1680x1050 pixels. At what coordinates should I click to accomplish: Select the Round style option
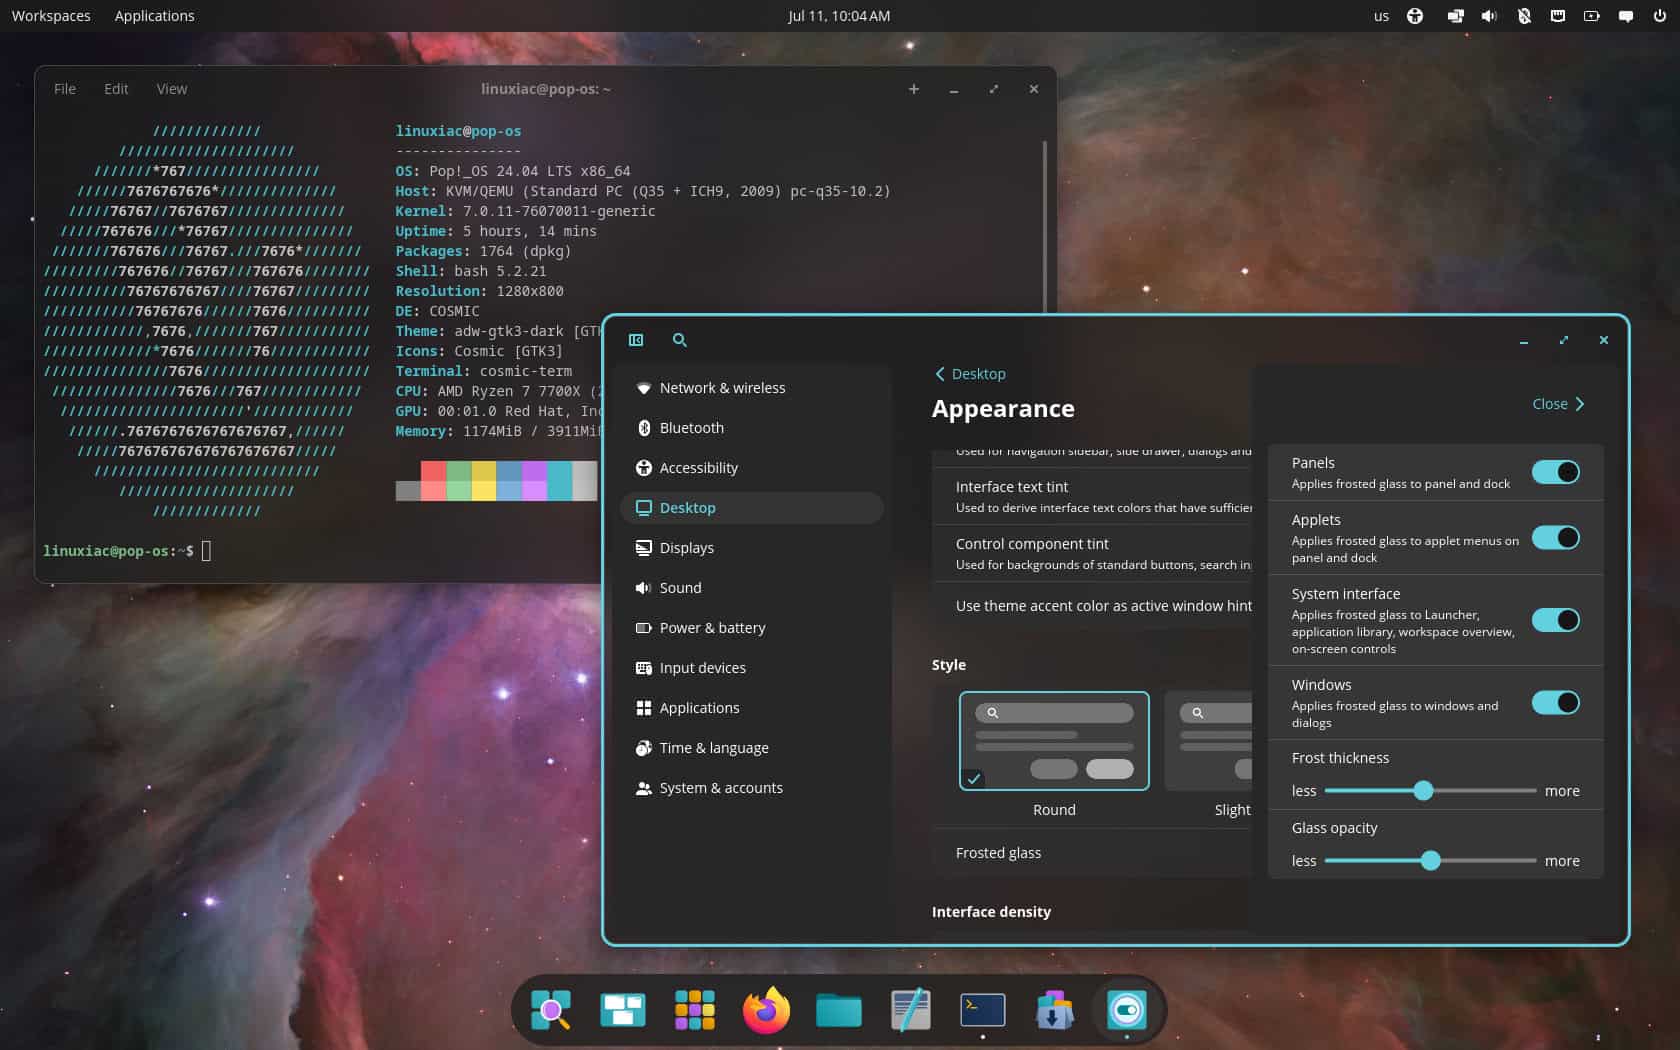coord(1054,741)
